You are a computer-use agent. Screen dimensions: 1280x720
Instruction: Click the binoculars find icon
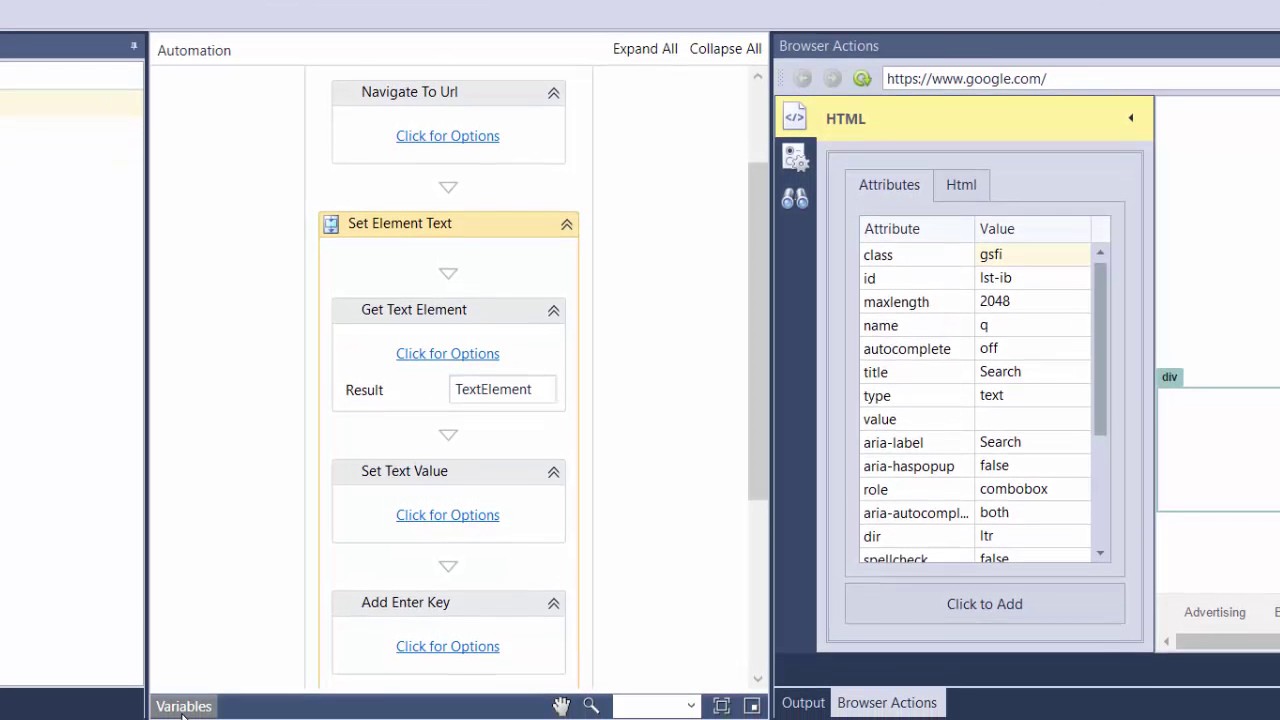[x=795, y=199]
